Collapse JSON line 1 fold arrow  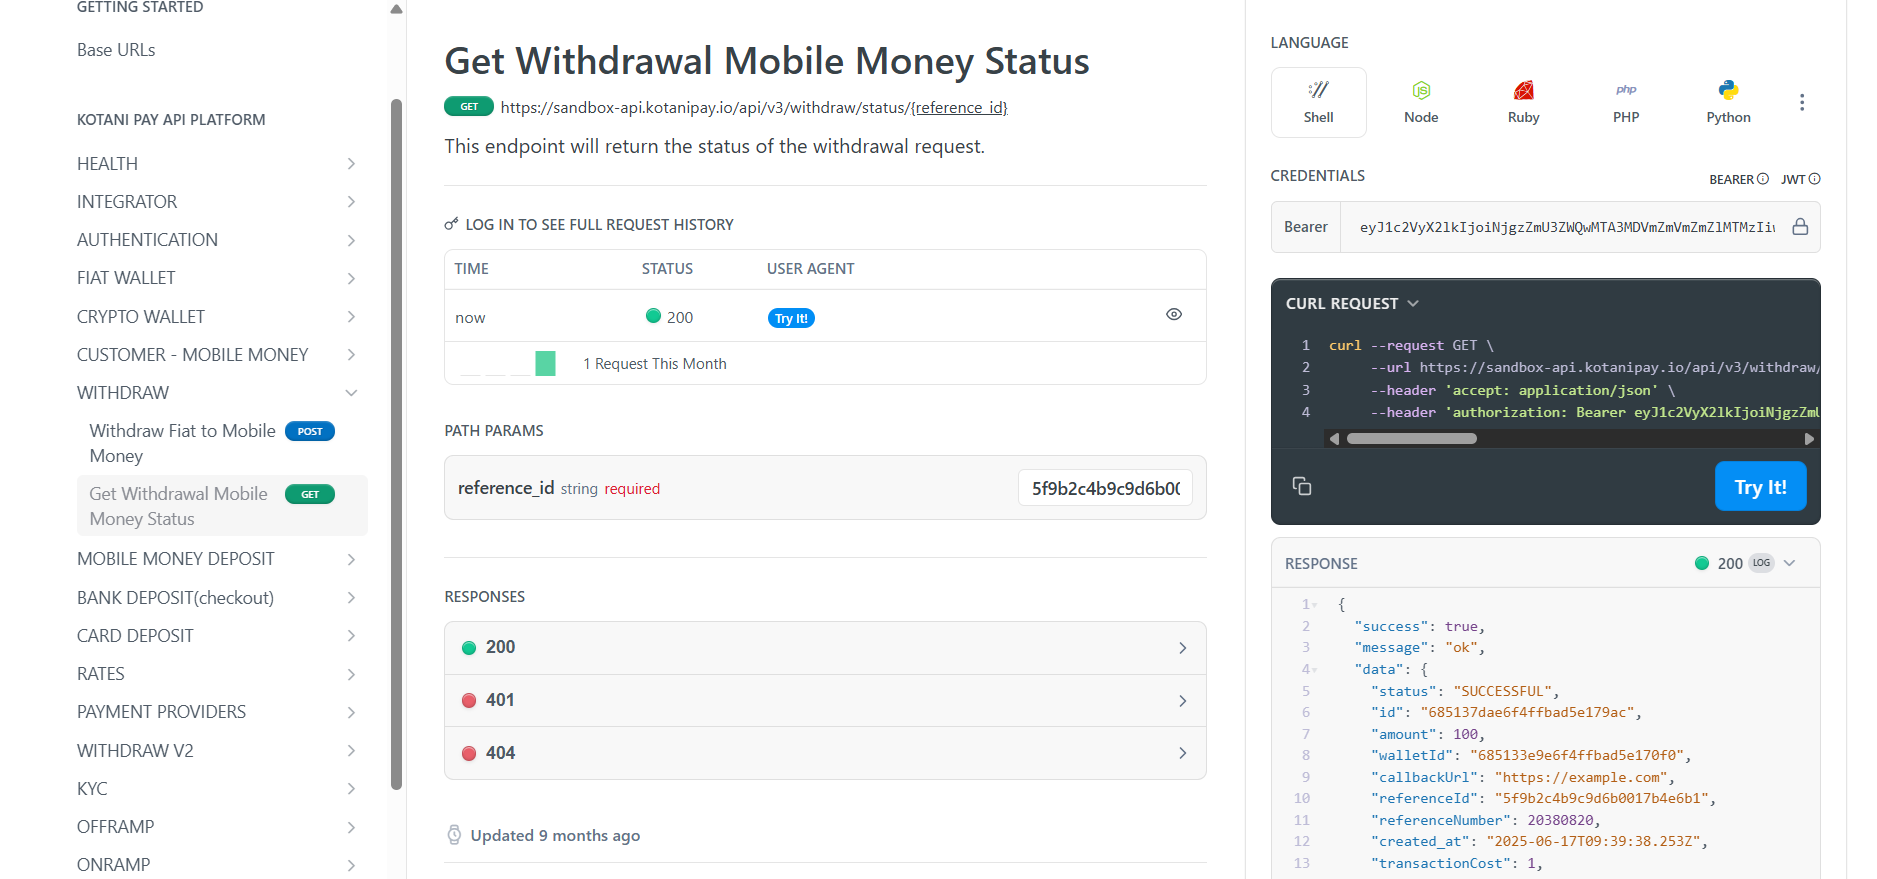click(1315, 605)
